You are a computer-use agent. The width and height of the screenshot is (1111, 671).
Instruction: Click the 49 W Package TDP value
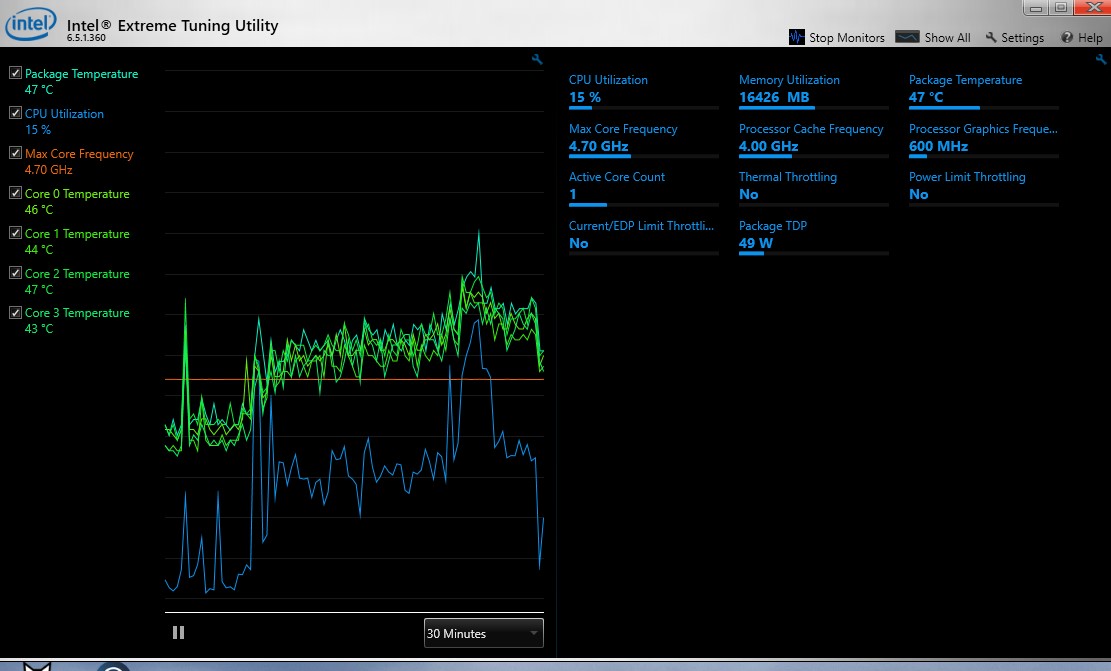755,243
